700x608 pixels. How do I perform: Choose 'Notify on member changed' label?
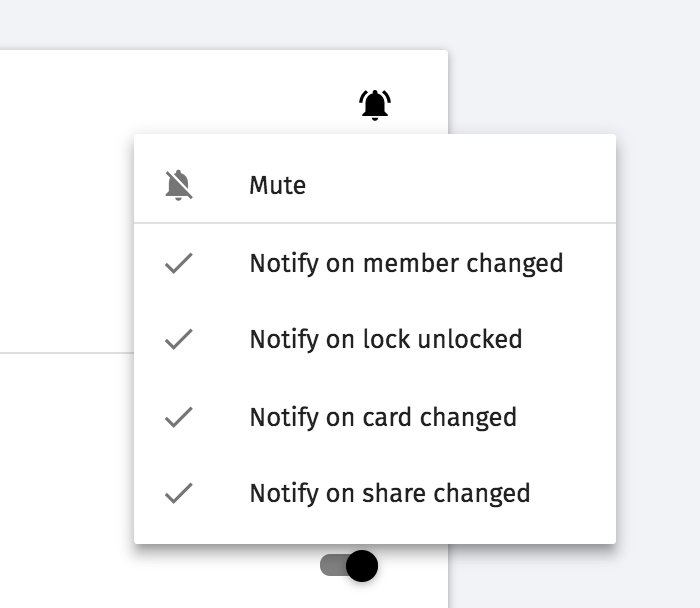(x=406, y=263)
